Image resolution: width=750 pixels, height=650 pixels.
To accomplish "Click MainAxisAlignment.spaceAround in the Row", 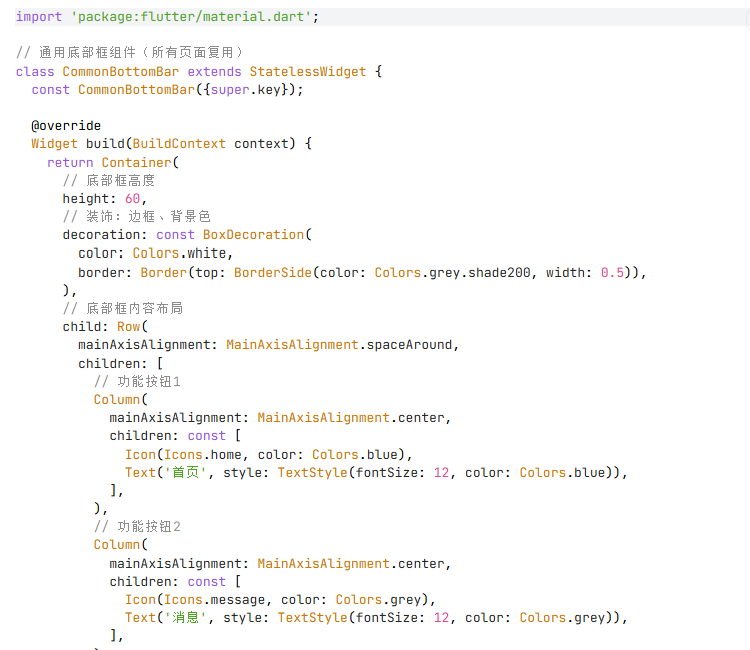I will [340, 345].
